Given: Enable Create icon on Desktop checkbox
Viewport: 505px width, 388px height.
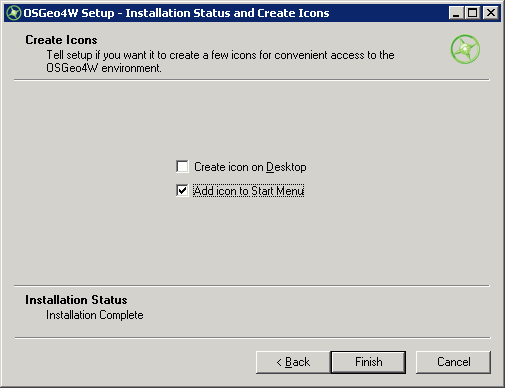Looking at the screenshot, I should click(x=182, y=166).
